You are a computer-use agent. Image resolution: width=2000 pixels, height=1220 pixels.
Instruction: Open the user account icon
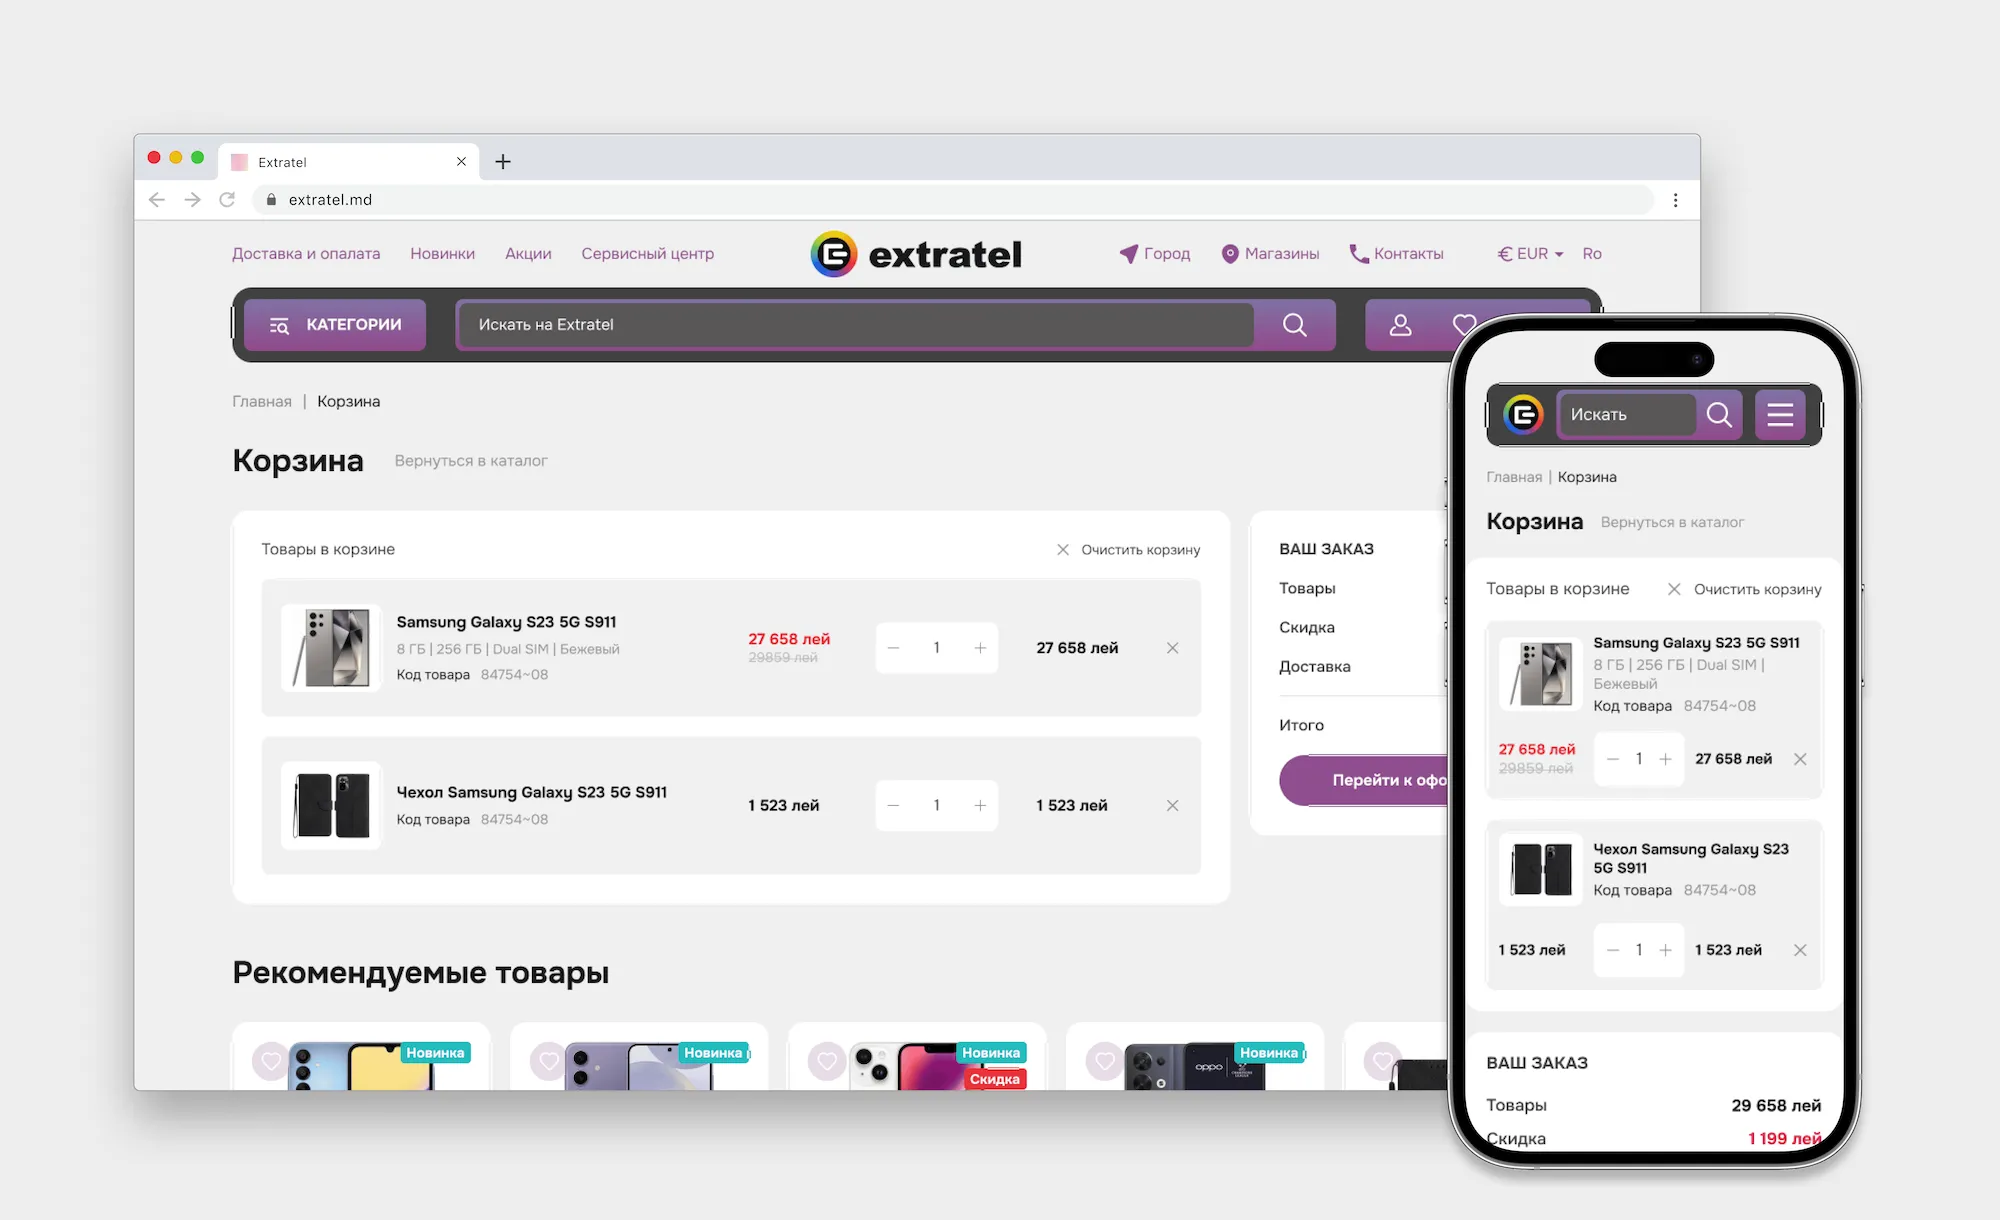1400,325
